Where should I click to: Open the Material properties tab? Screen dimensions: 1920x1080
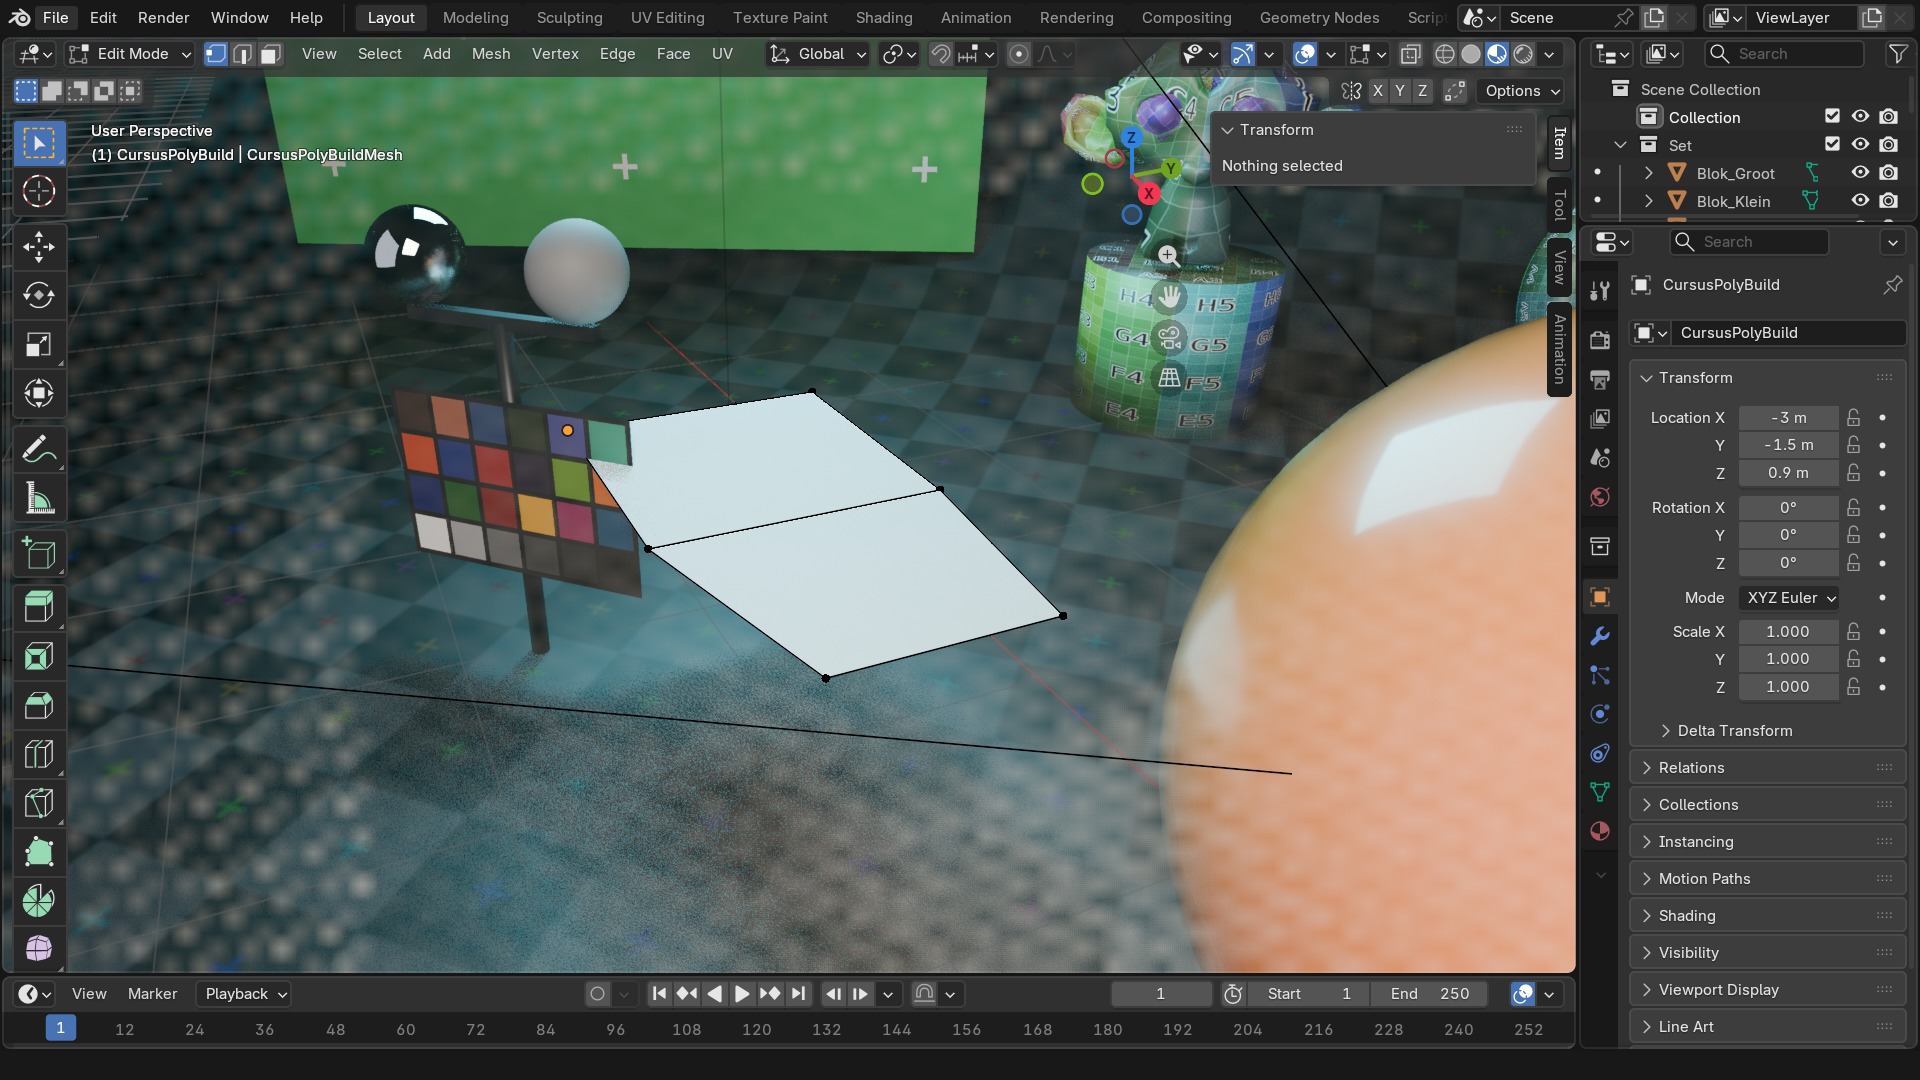(x=1600, y=831)
